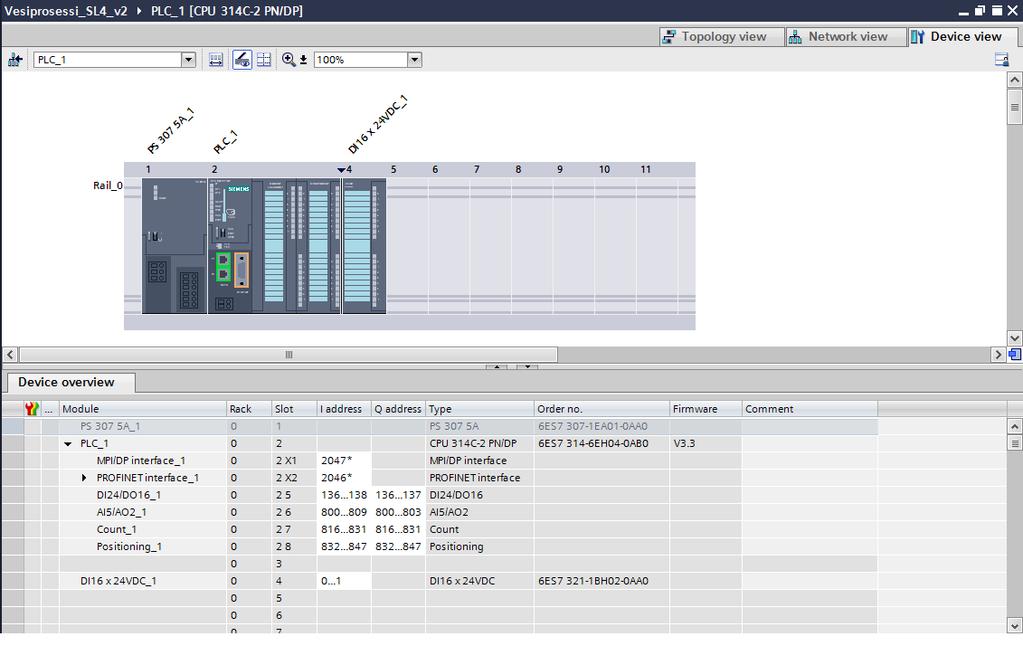Viewport: 1023px width, 665px height.
Task: Select the CPU 314C-2 module in rack
Action: pyautogui.click(x=274, y=247)
